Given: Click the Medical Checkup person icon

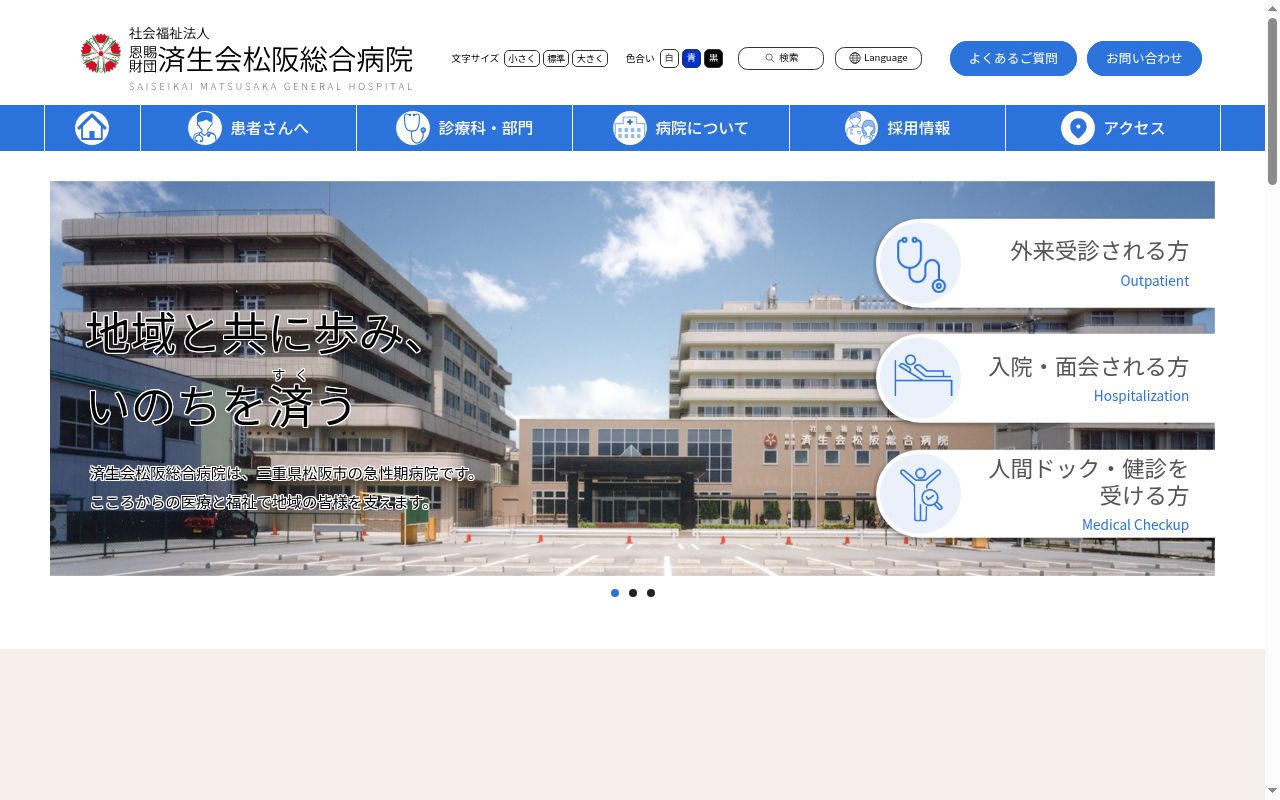Looking at the screenshot, I should point(919,494).
